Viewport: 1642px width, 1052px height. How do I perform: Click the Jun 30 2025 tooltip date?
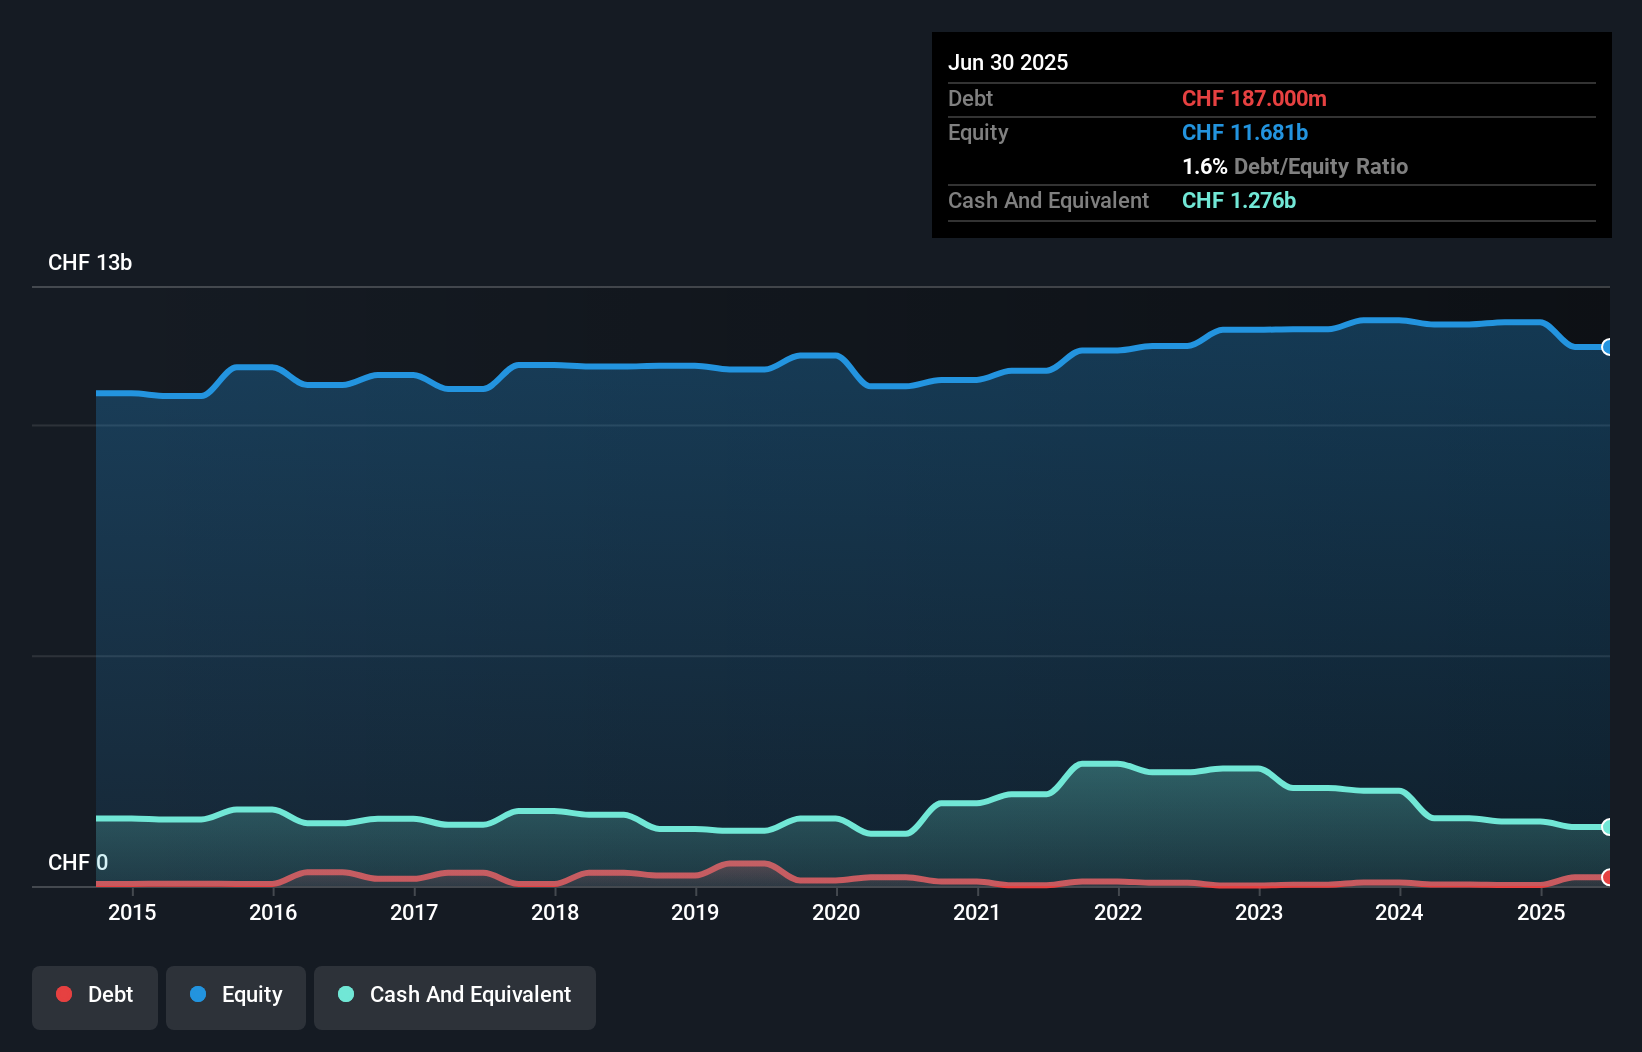[x=1008, y=62]
